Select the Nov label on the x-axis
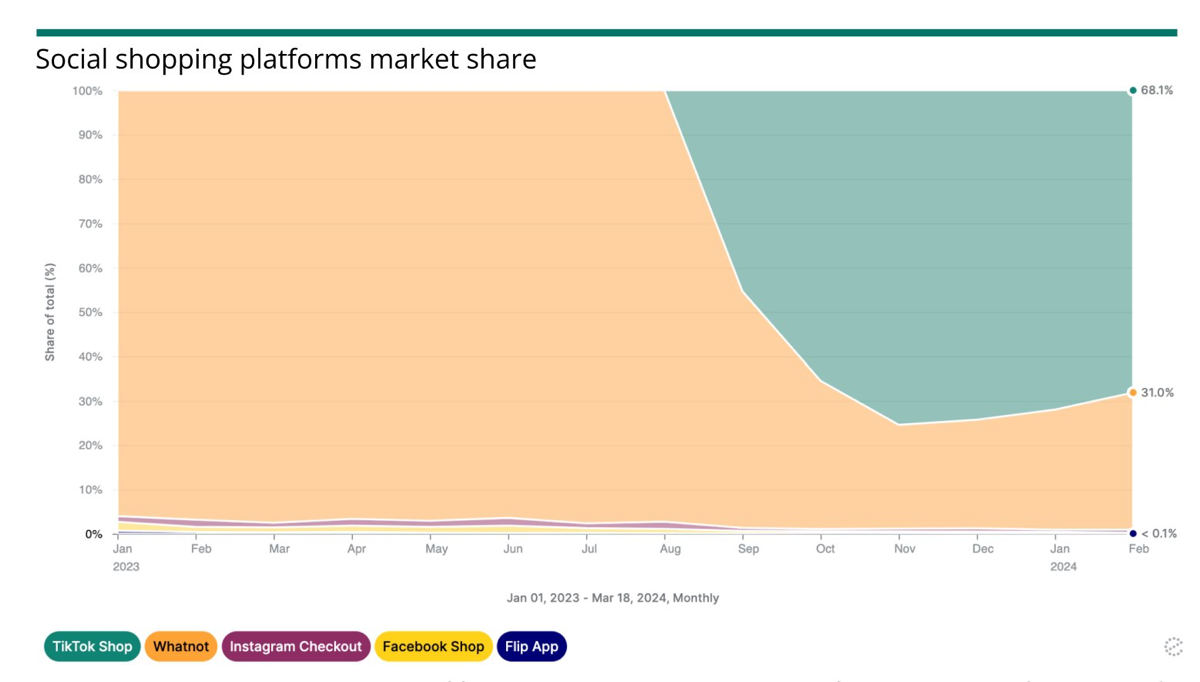 [x=904, y=549]
